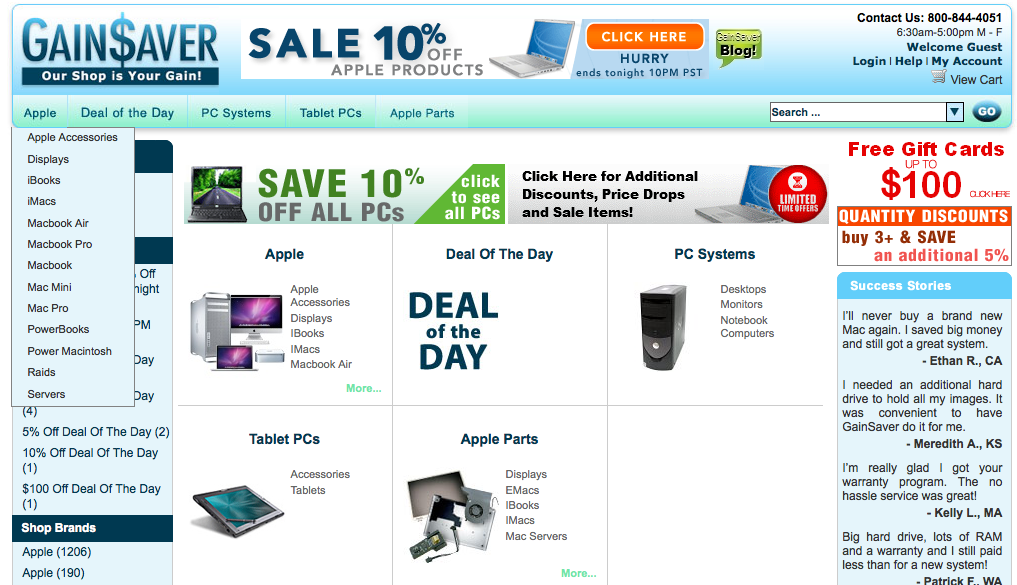
Task: Open the My Account link
Action: click(966, 61)
